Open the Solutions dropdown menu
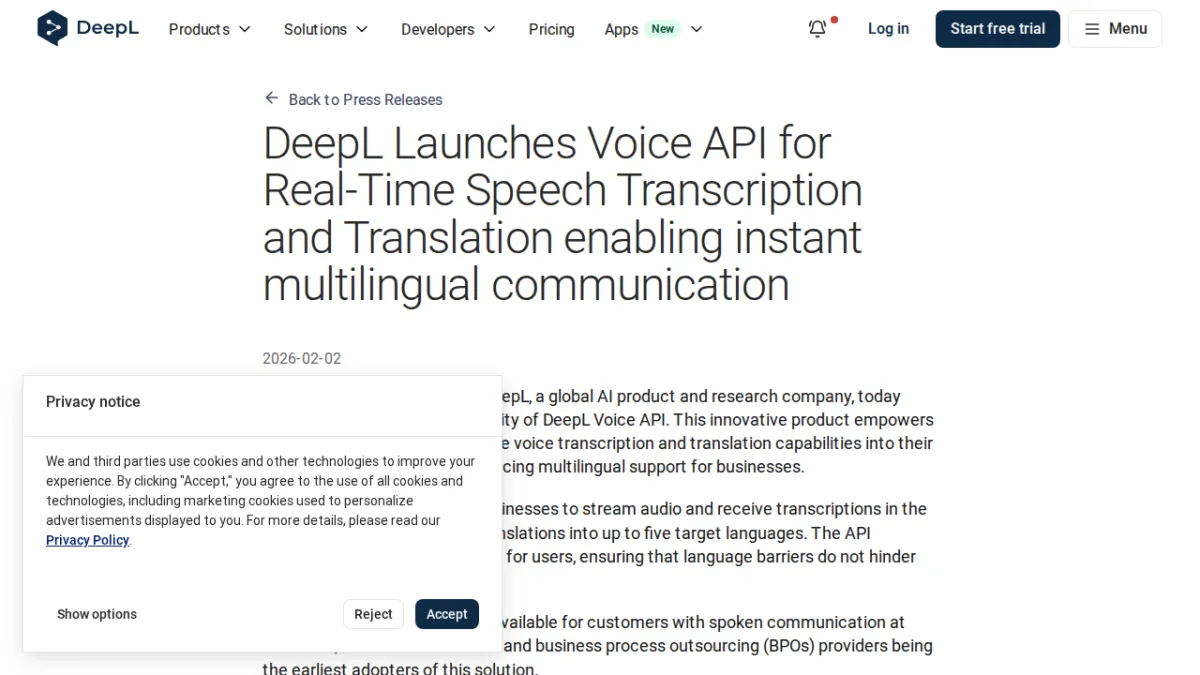Image resolution: width=1200 pixels, height=675 pixels. (326, 29)
